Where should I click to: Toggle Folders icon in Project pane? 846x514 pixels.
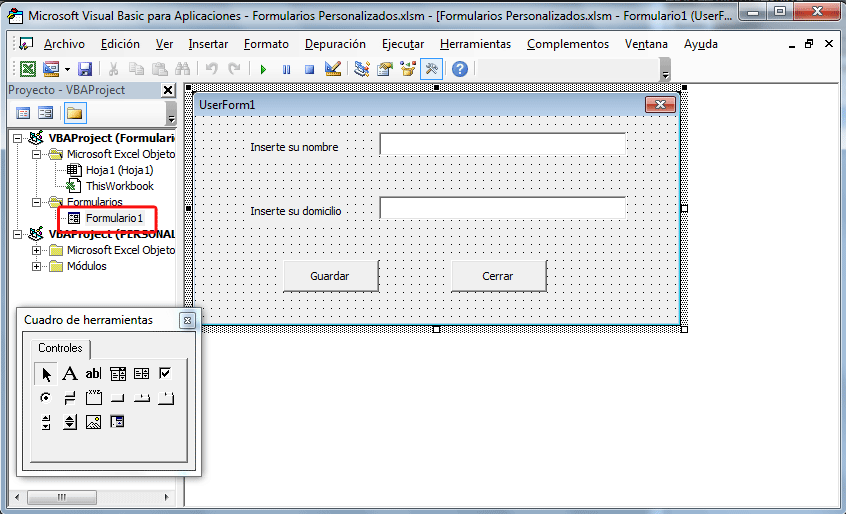coord(75,113)
